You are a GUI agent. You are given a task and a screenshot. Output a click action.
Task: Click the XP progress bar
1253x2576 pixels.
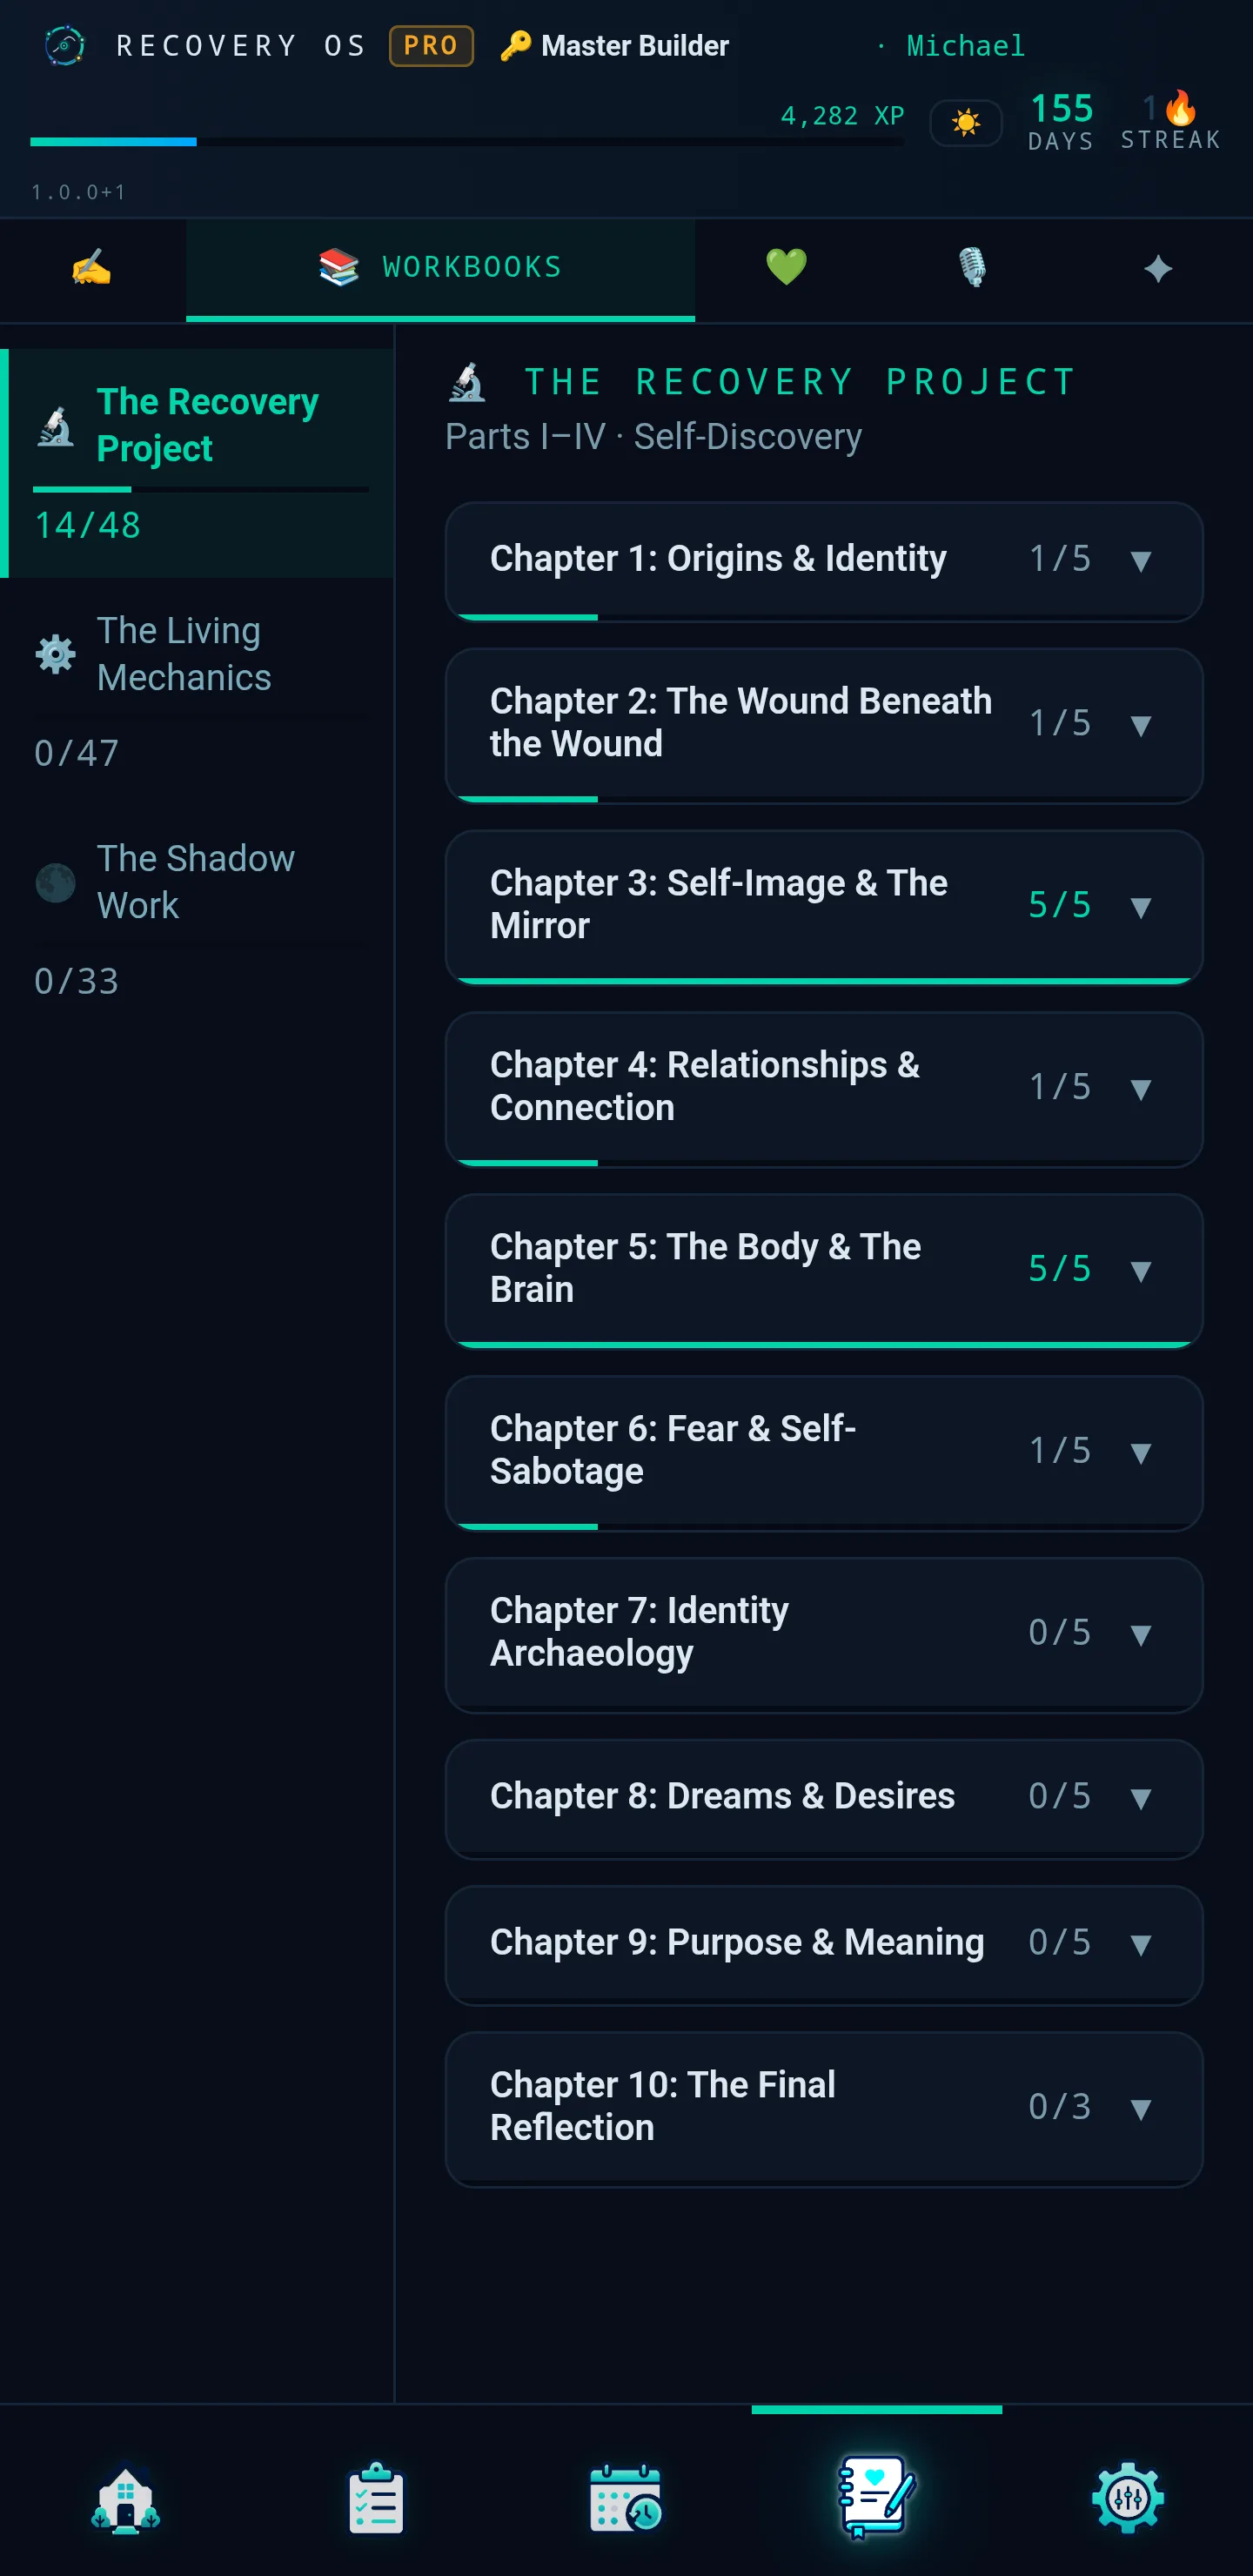467,142
